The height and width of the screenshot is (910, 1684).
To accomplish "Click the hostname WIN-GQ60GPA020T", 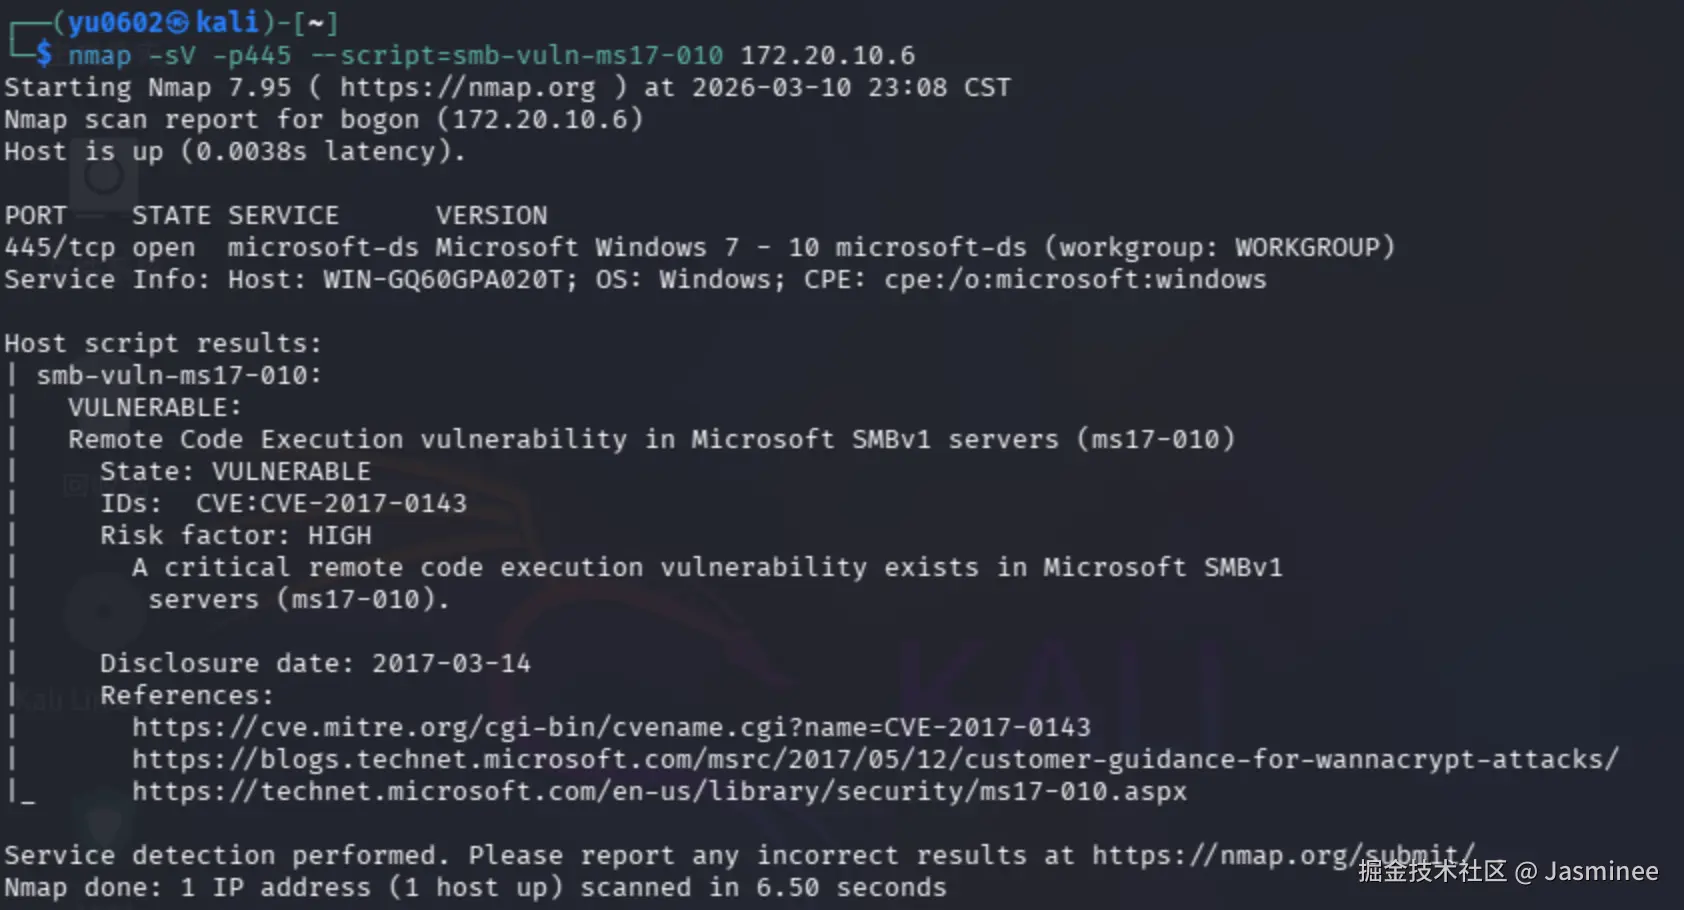I will (447, 280).
